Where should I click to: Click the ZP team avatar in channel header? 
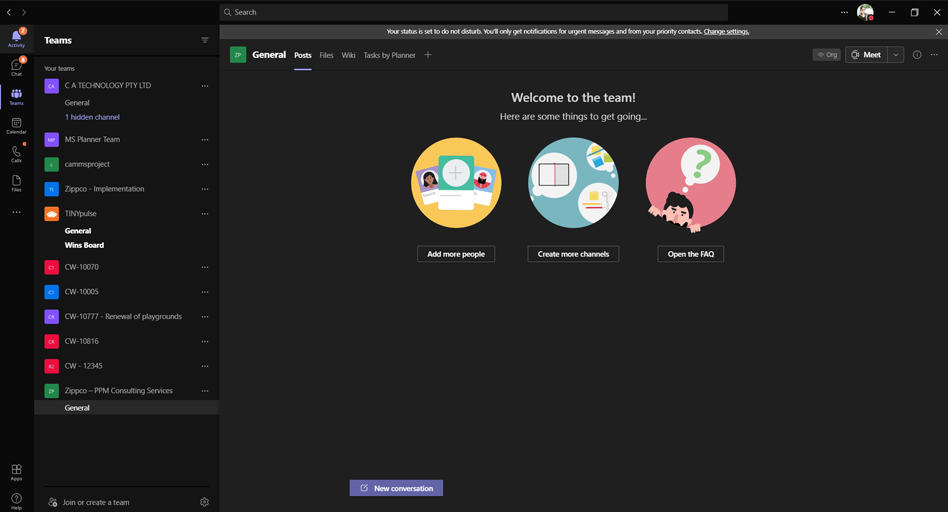pyautogui.click(x=238, y=55)
